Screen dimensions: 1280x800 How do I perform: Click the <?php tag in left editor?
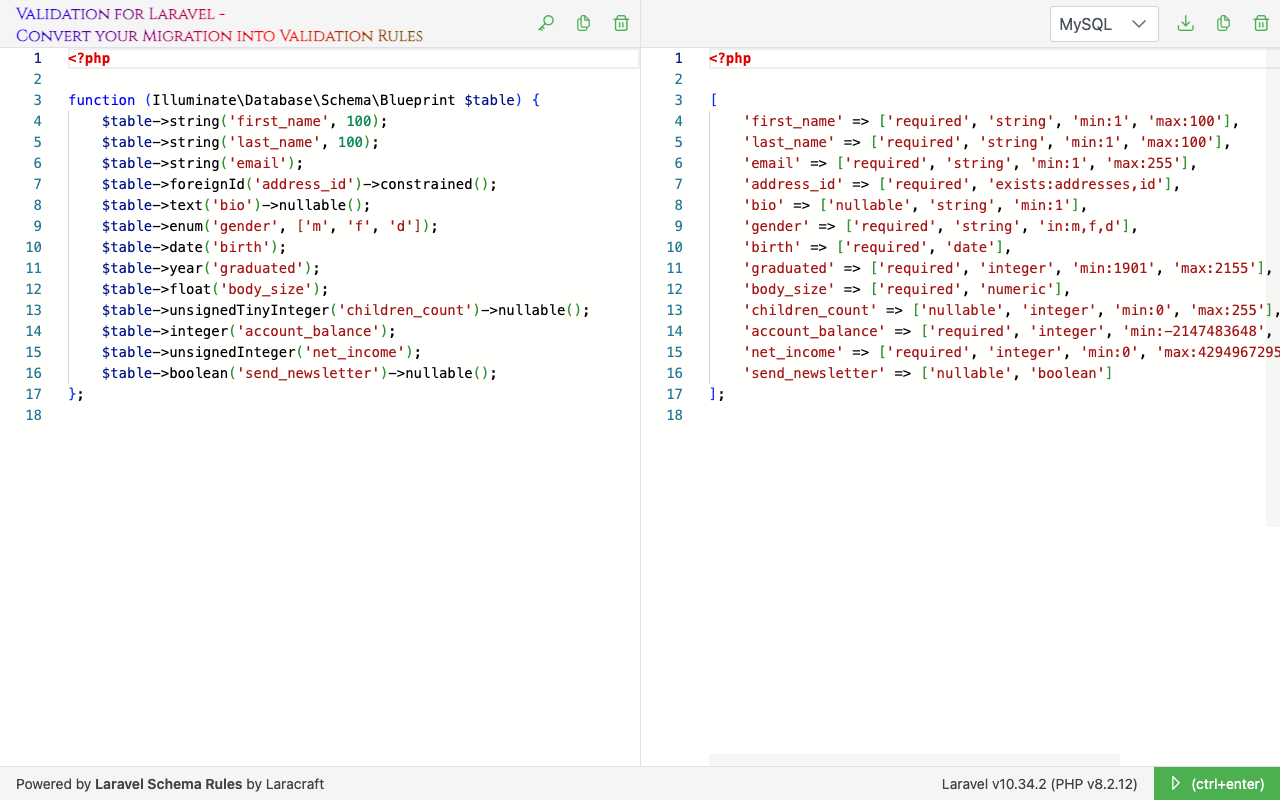pos(89,58)
